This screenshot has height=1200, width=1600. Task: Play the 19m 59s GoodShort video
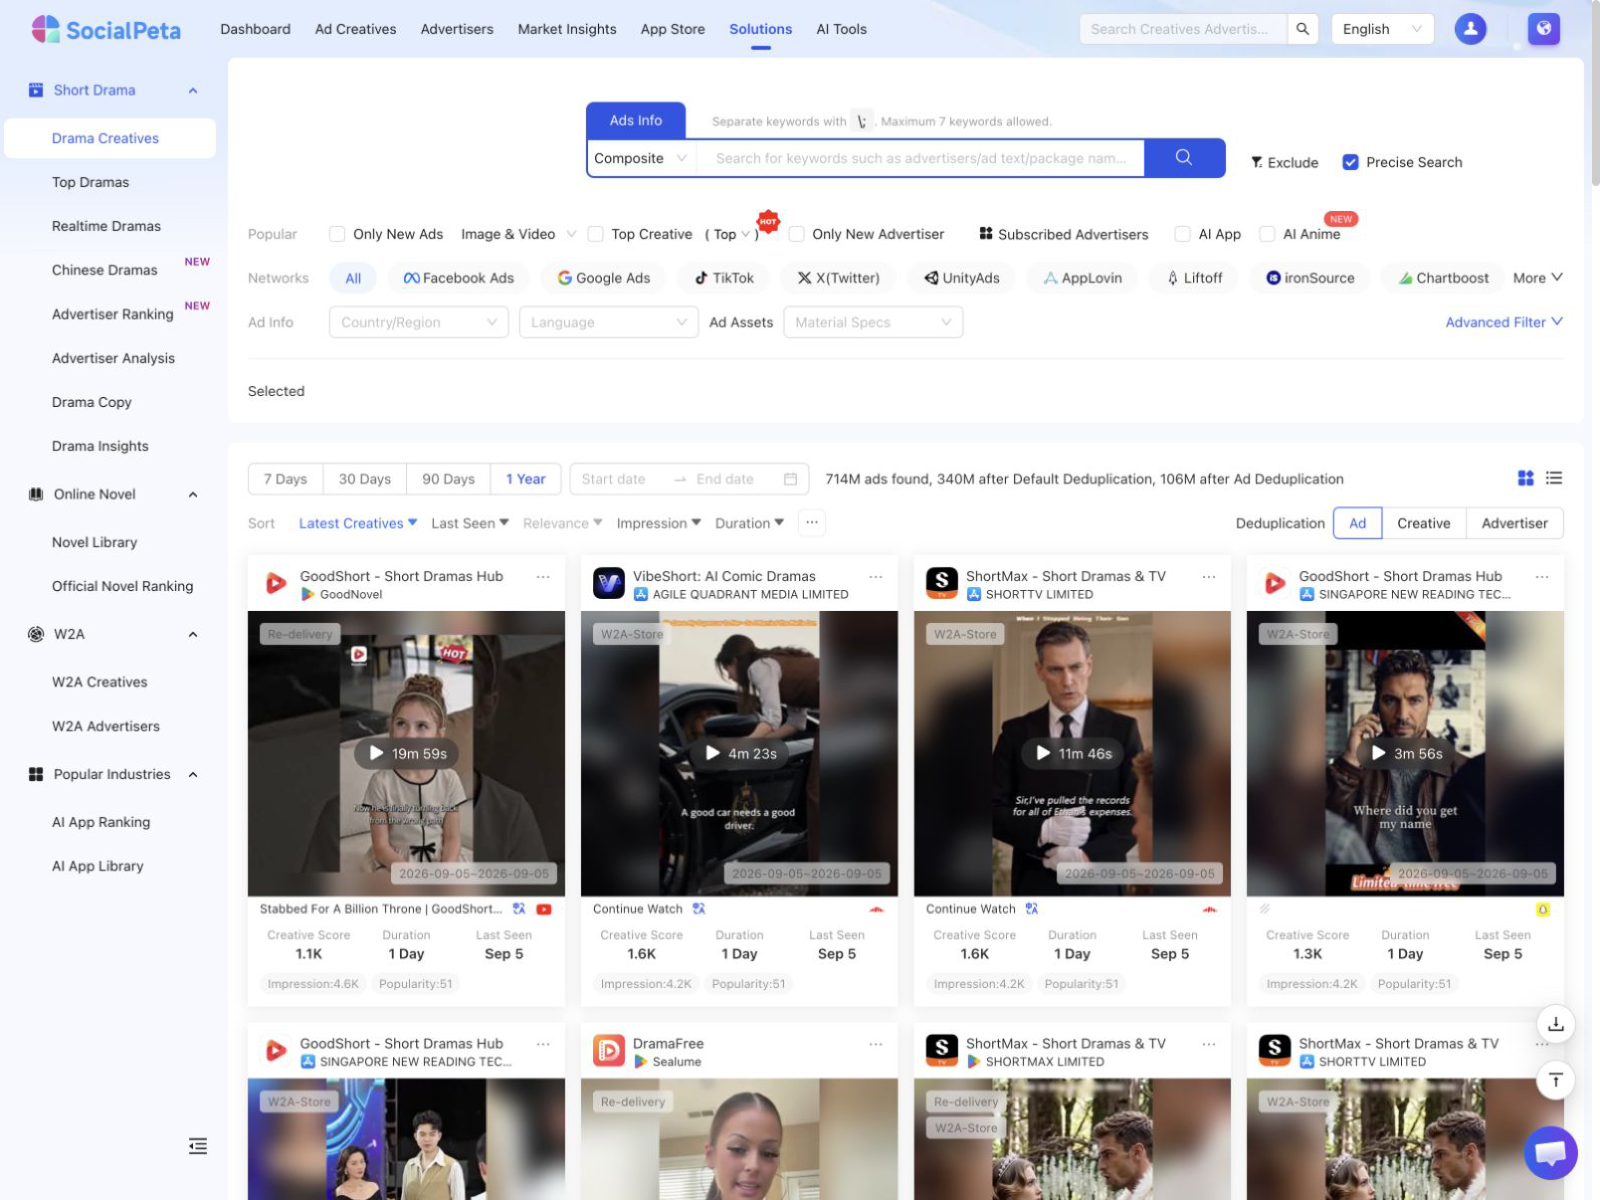(x=406, y=754)
